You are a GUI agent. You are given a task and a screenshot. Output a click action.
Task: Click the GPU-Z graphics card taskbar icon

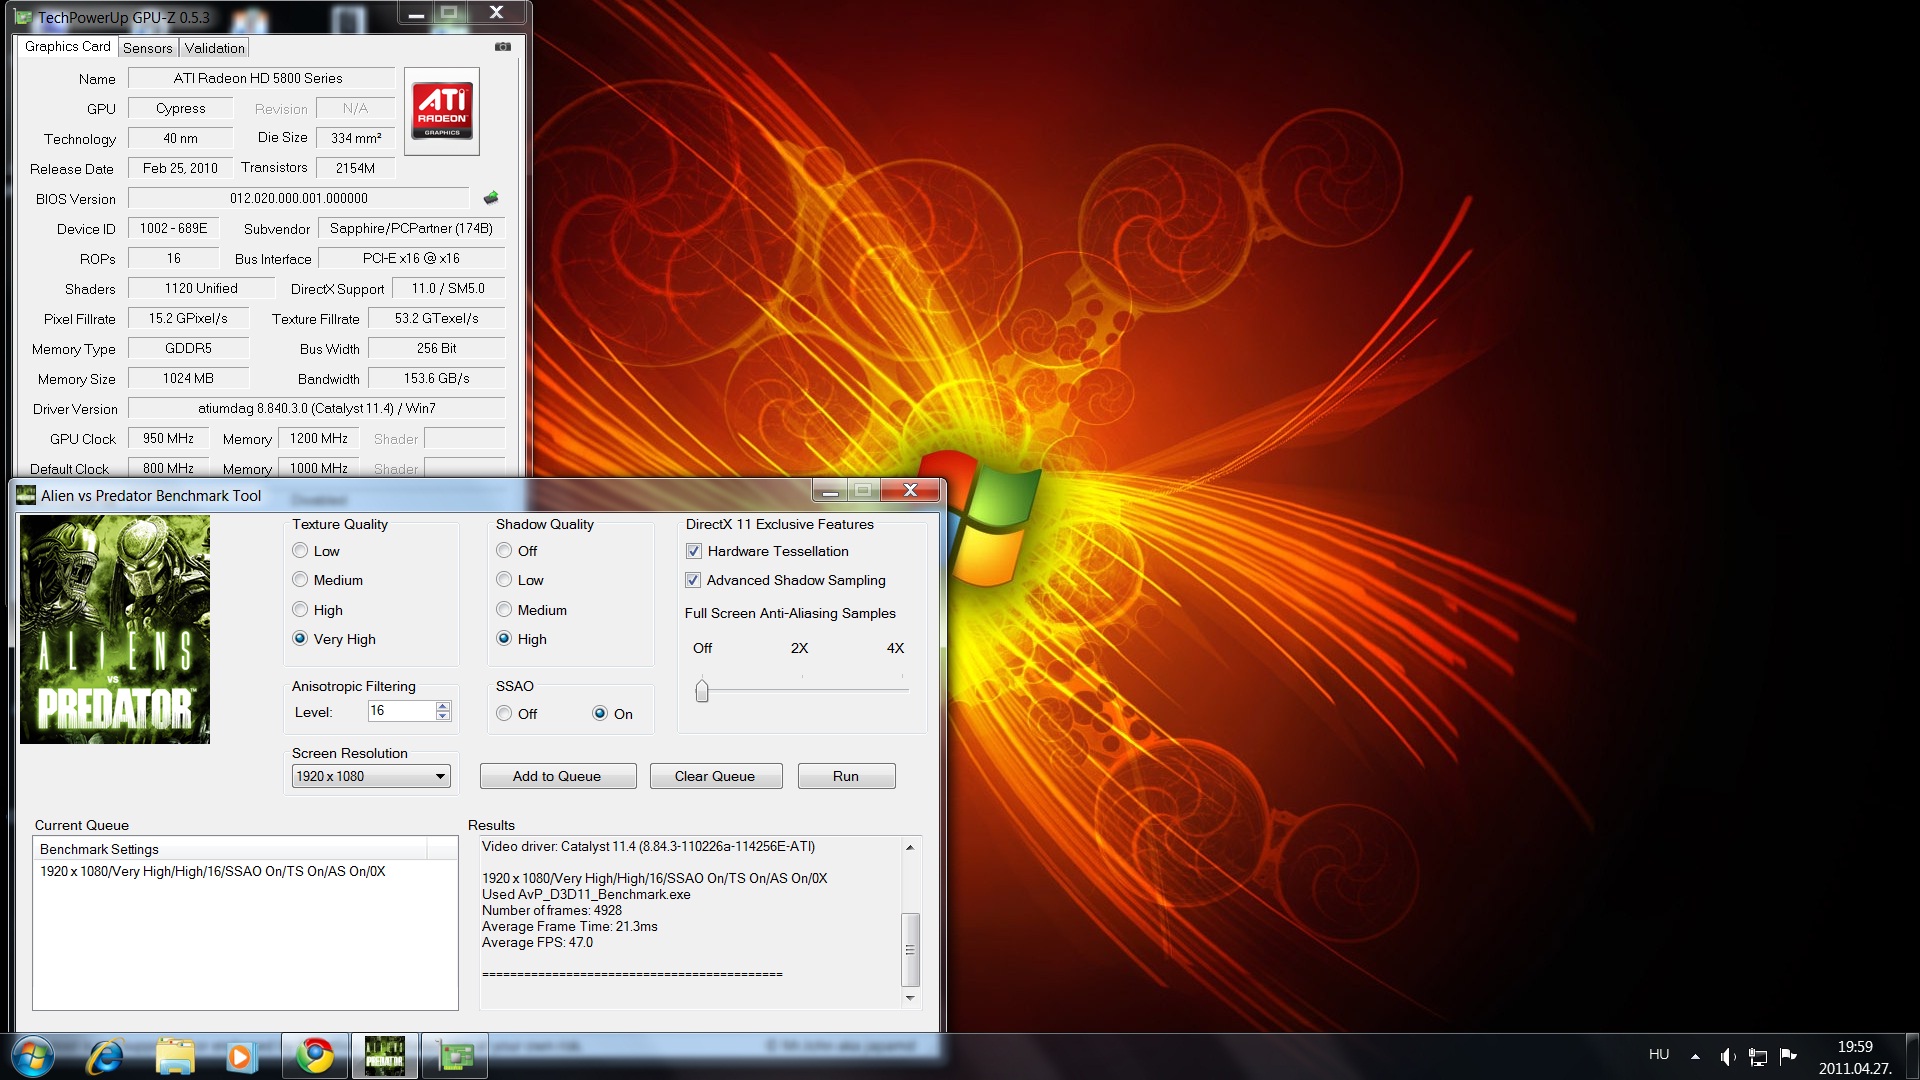455,1056
